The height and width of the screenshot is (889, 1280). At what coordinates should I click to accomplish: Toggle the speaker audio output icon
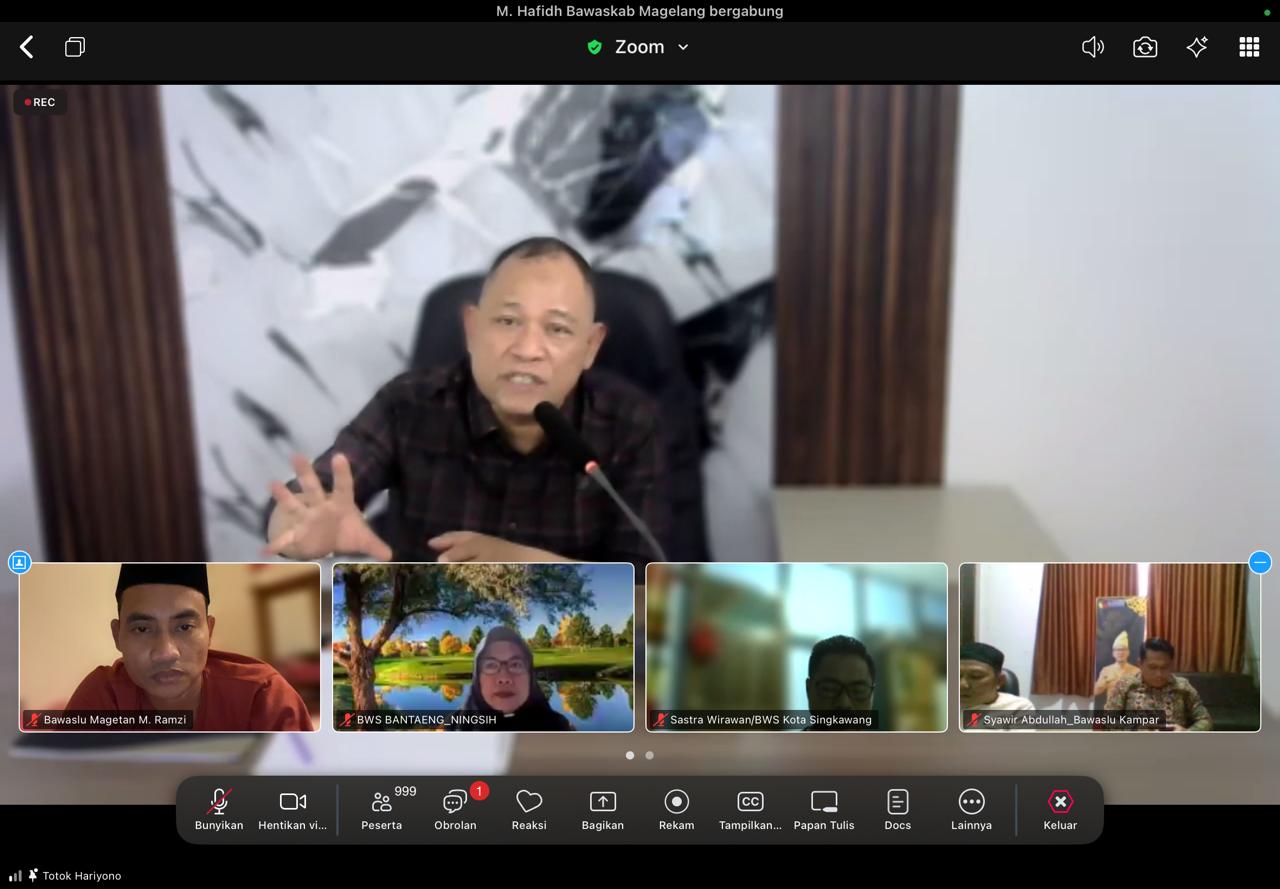(1092, 47)
